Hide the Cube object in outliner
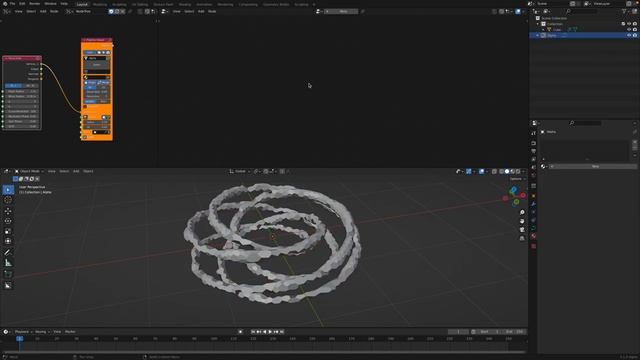Screen dimensions: 640x360 (x=629, y=30)
